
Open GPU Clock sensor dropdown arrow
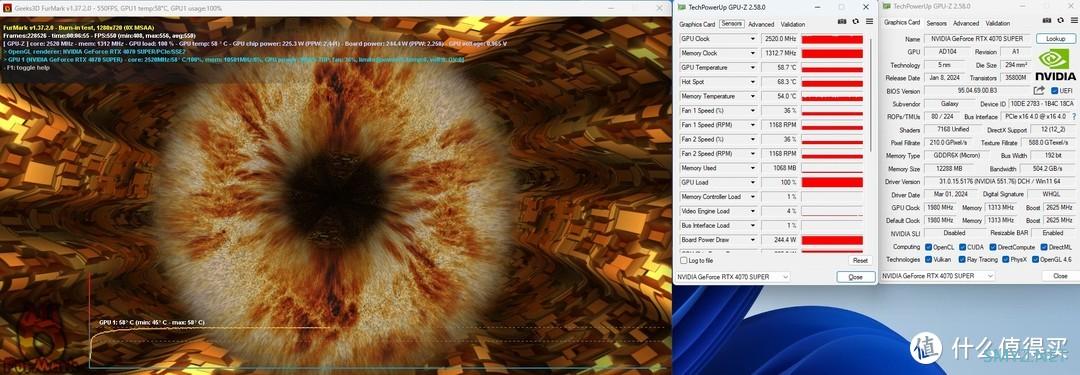[x=753, y=39]
